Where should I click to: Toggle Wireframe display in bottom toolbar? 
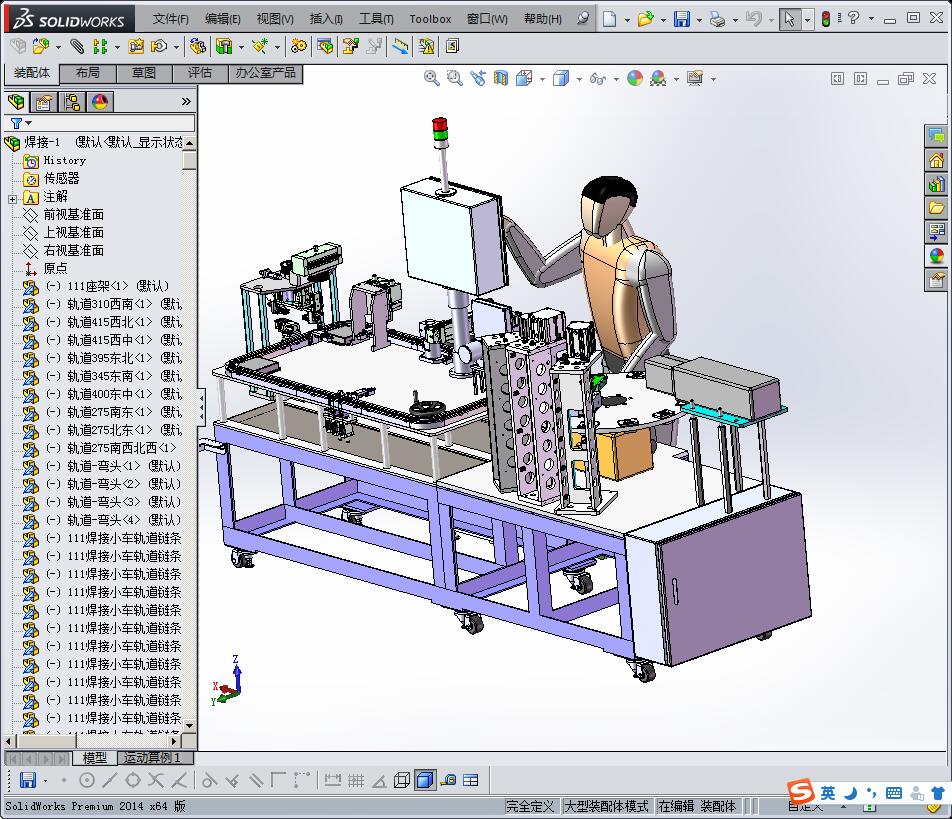[401, 780]
